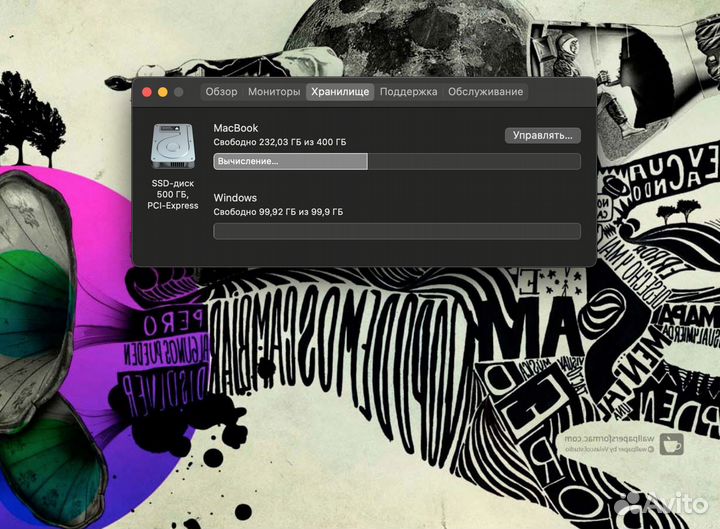Click the Вычисление… segment of MacBook bar
Image resolution: width=720 pixels, height=529 pixels.
point(290,161)
